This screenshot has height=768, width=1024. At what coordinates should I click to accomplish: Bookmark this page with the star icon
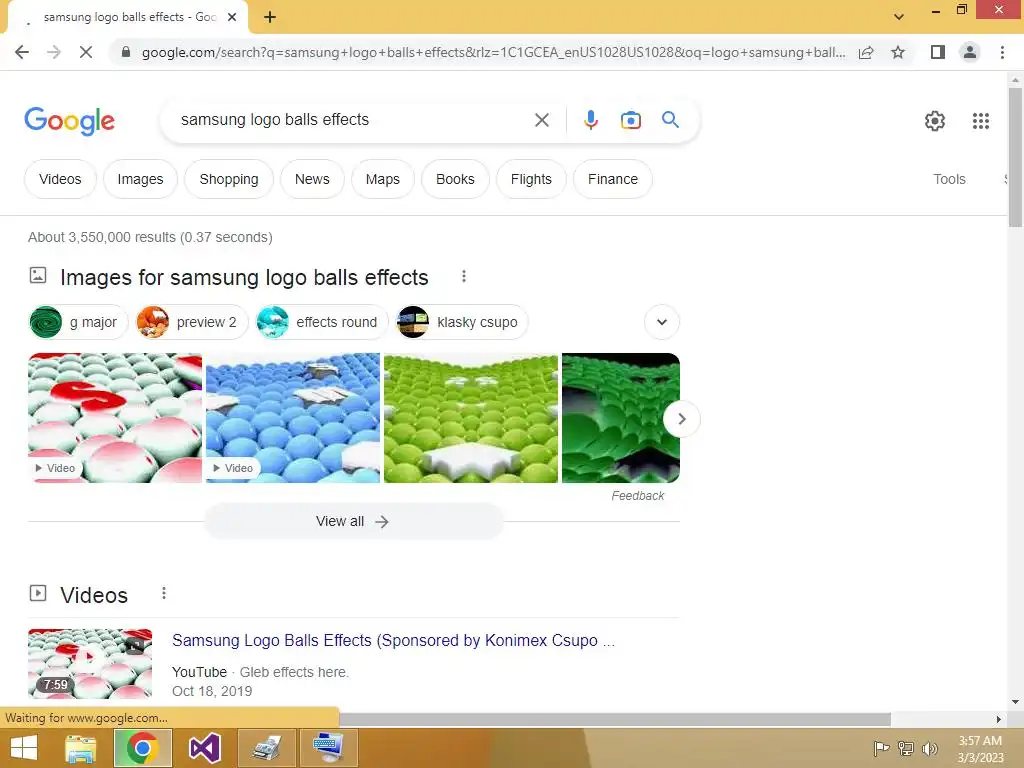coord(898,52)
